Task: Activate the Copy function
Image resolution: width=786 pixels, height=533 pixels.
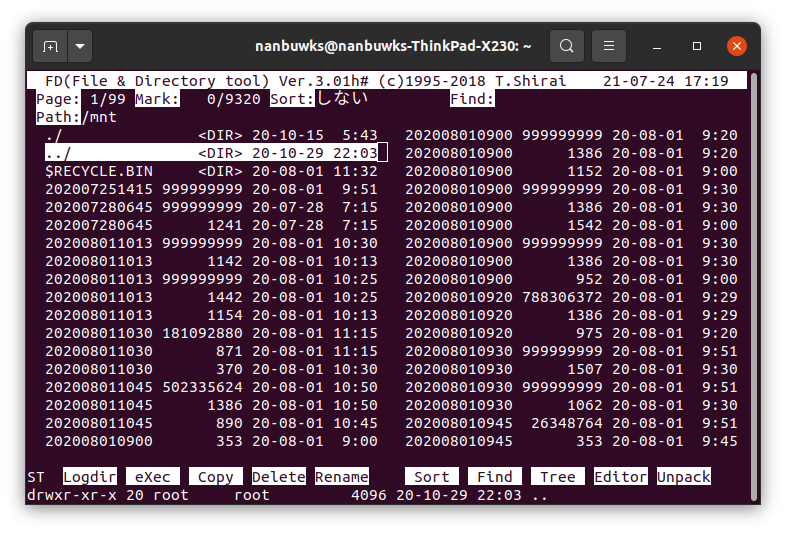Action: 216,476
